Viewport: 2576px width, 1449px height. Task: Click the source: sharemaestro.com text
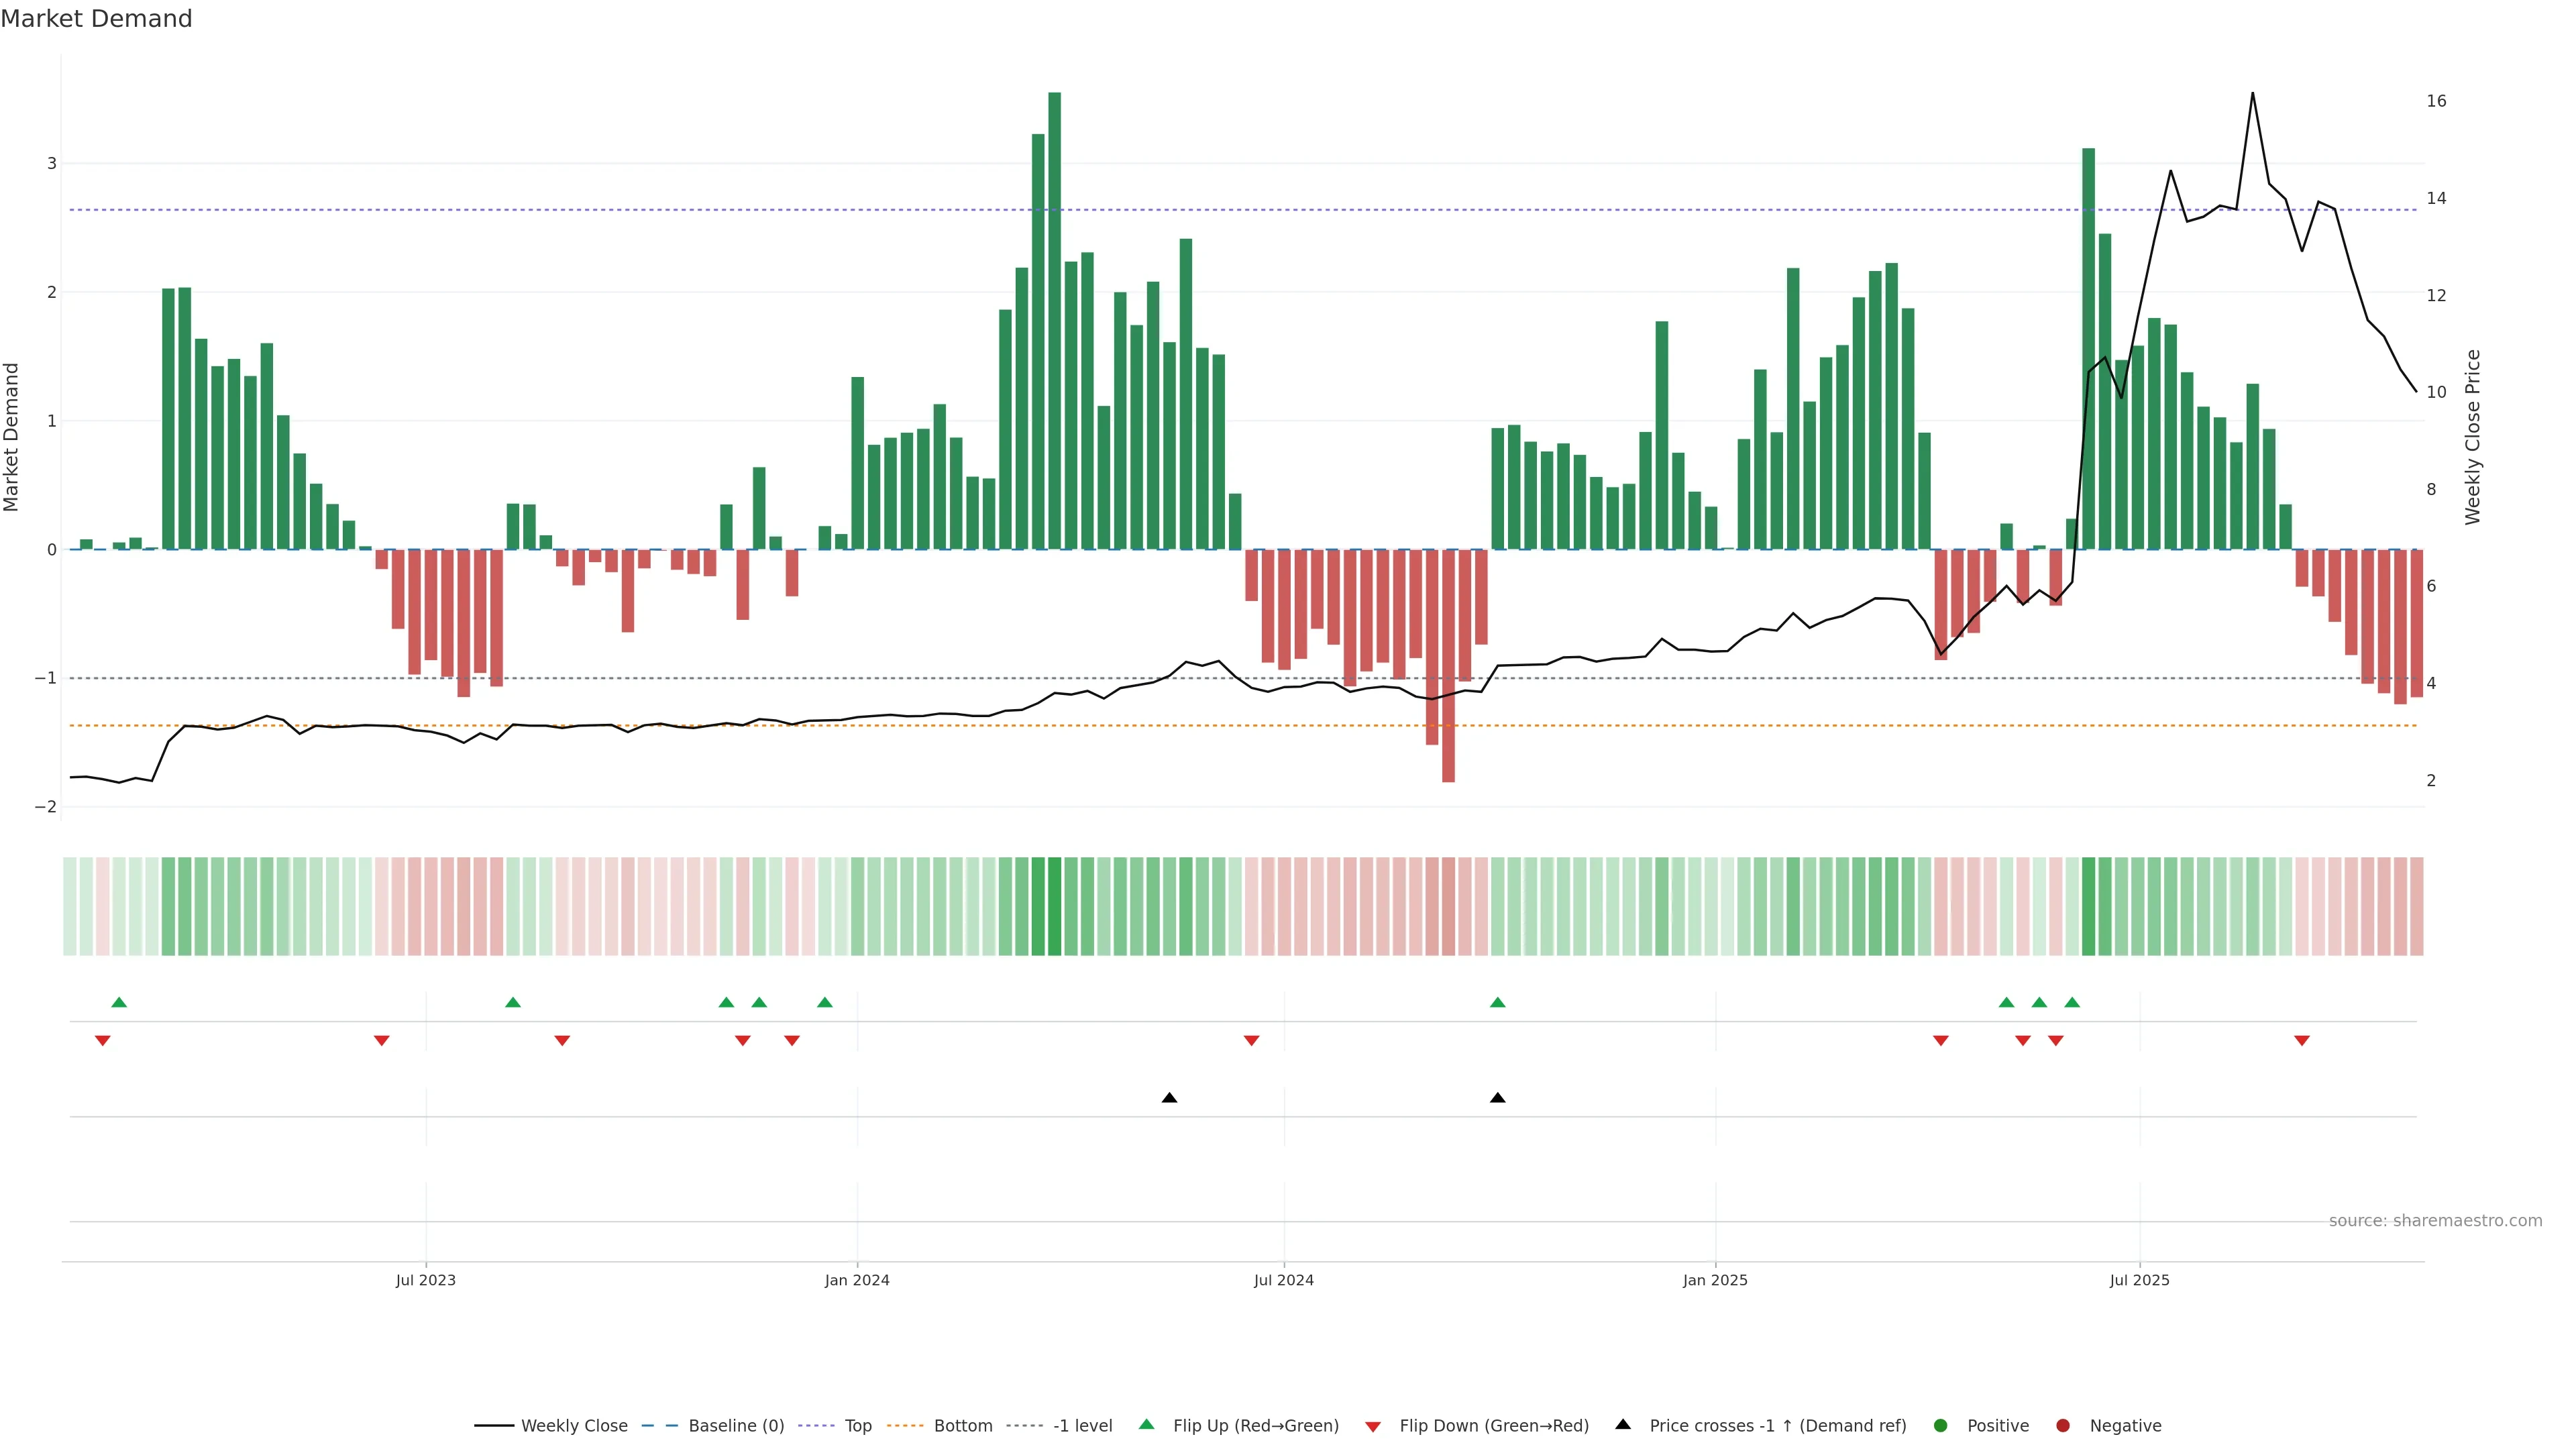[x=2435, y=1221]
